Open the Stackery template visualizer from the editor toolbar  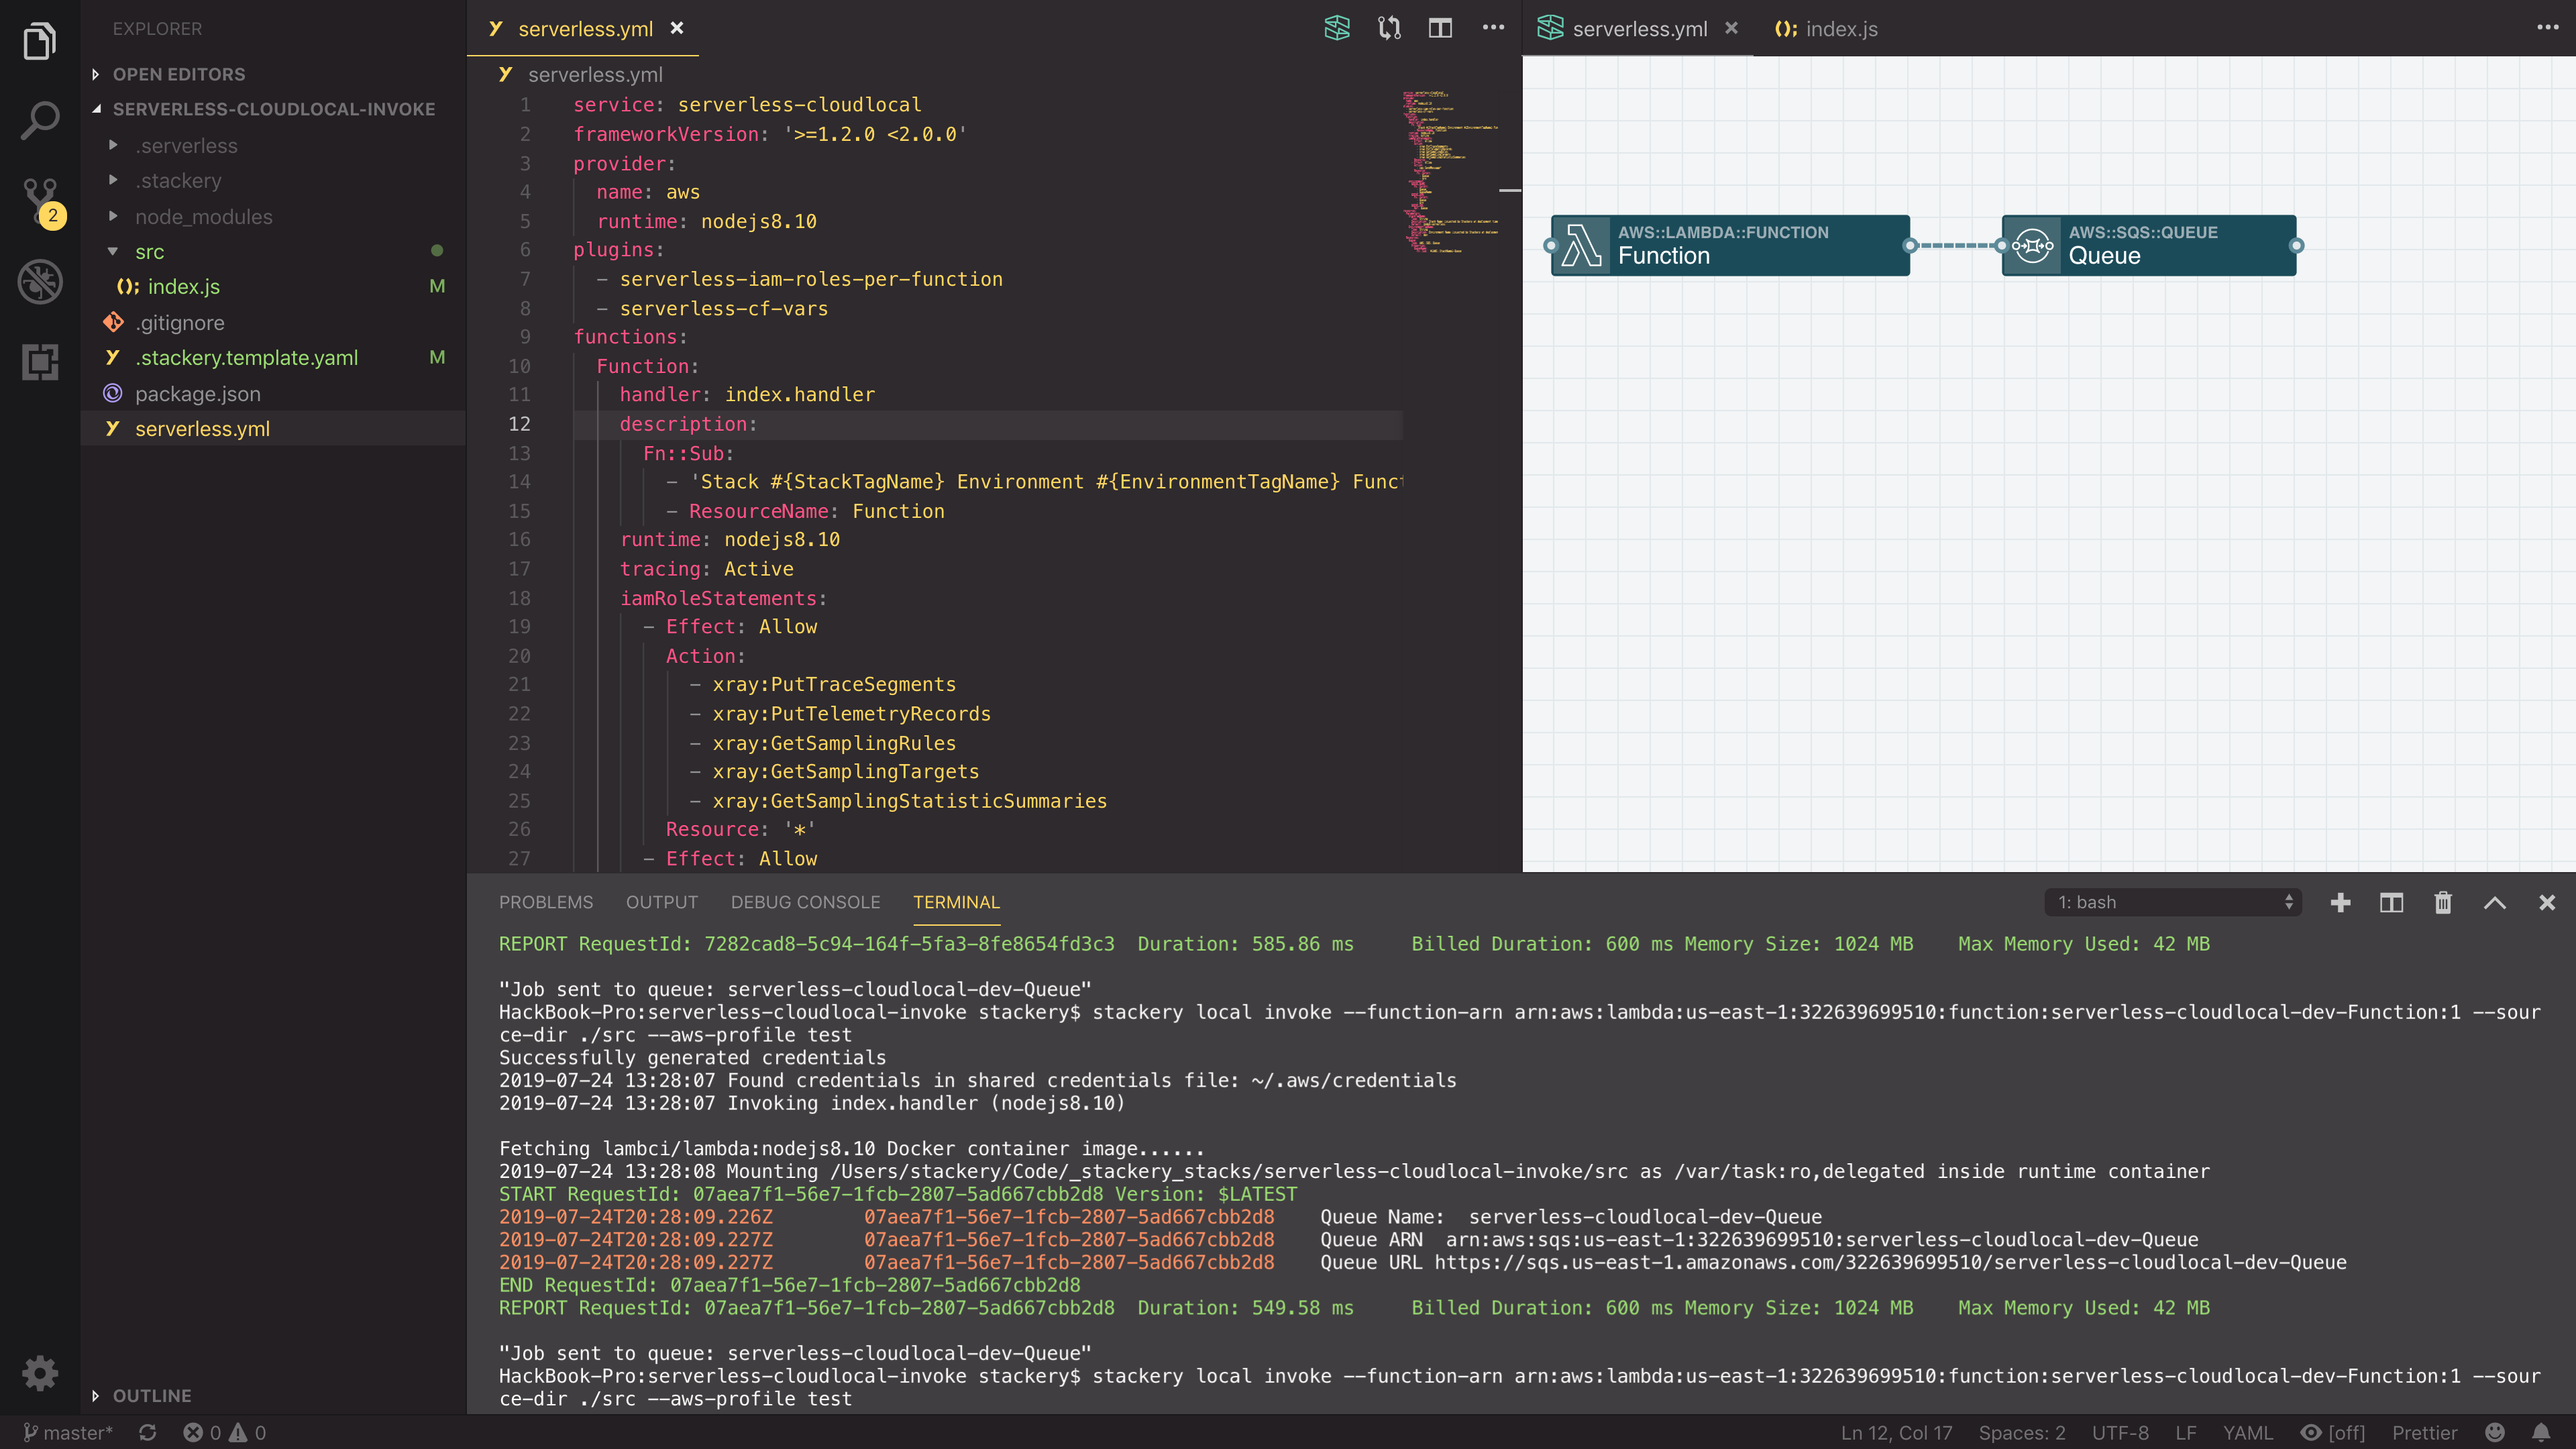click(1337, 28)
